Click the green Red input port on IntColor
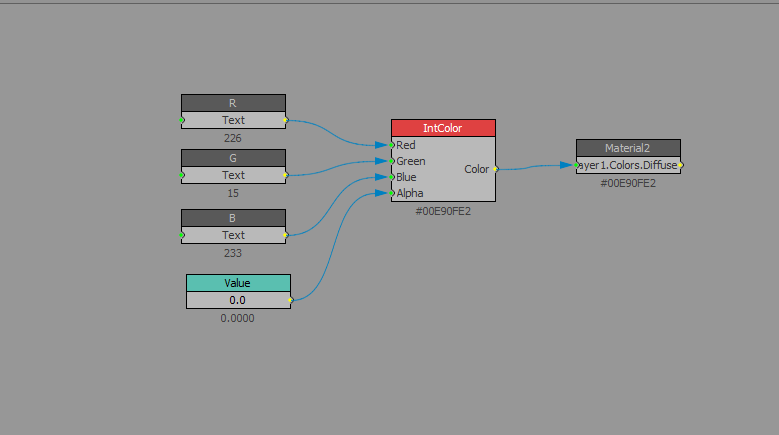 click(392, 145)
